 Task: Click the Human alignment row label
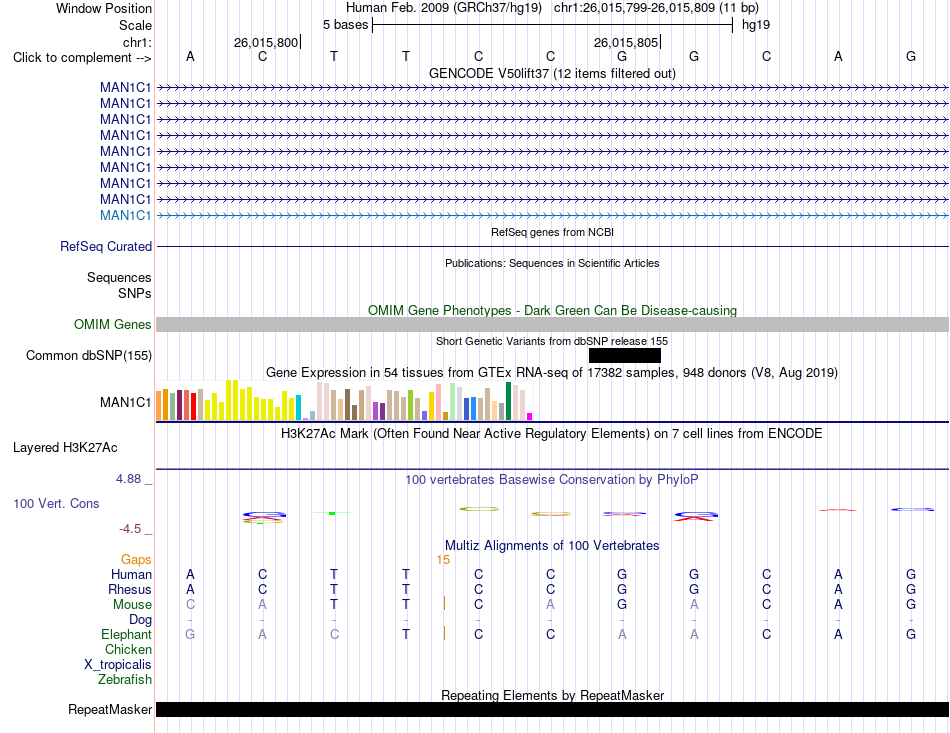coord(131,574)
